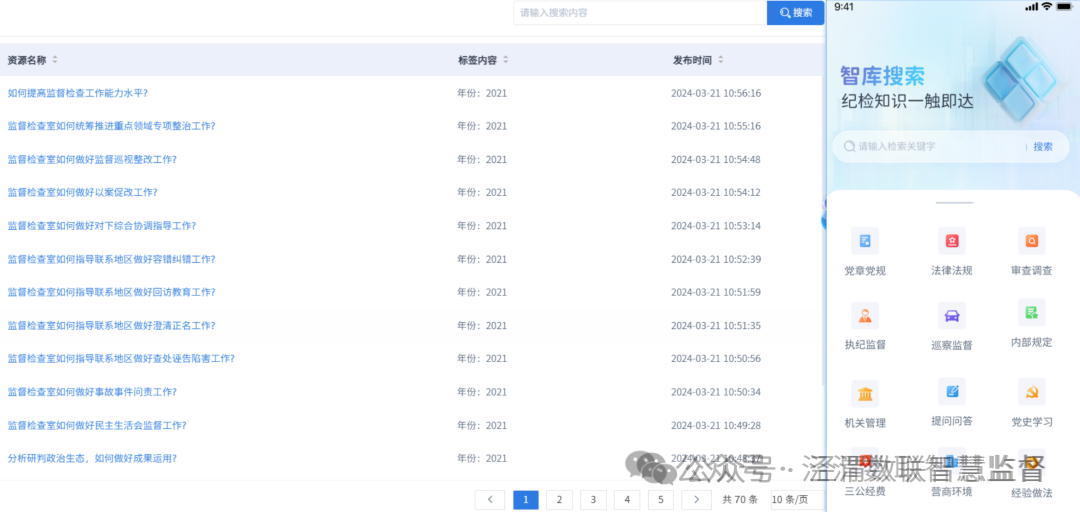Image resolution: width=1080 pixels, height=512 pixels.
Task: Open link 监督检查室如何统筹推进重点领域专项整治工作?
Action: pyautogui.click(x=112, y=126)
